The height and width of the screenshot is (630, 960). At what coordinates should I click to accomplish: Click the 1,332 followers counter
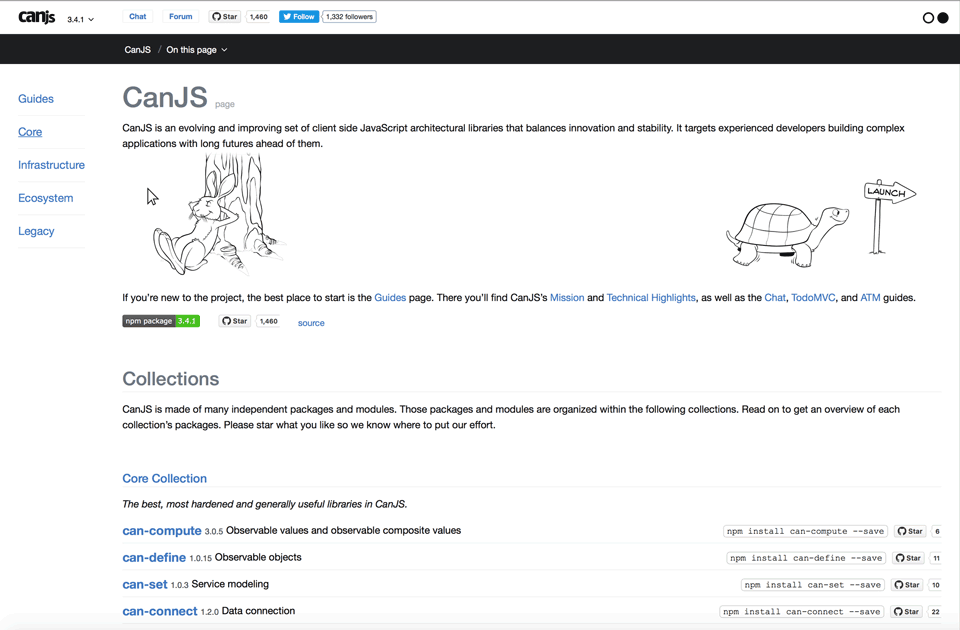pos(348,16)
